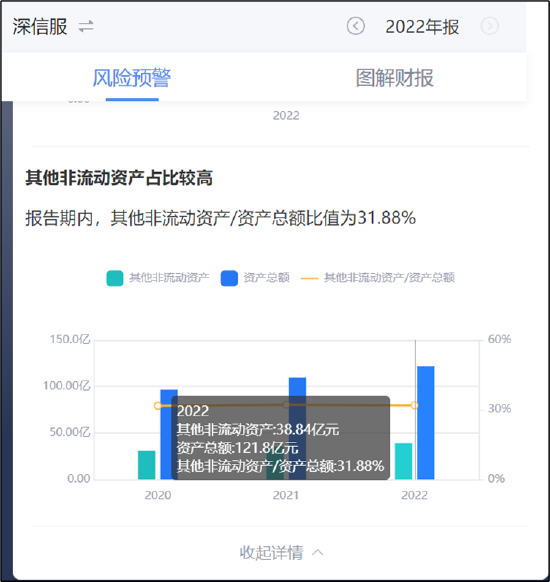Switch company using swap arrows next to 深信服
550x582 pixels.
[x=86, y=26]
